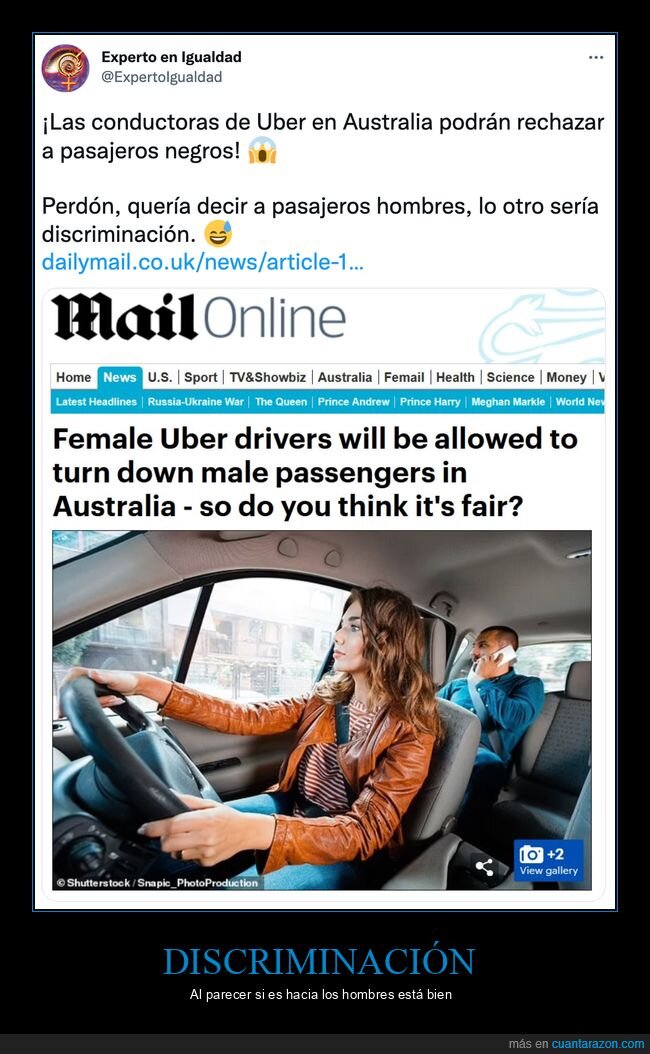Click the sweating smile emoji in the tweet
Image resolution: width=650 pixels, height=1054 pixels.
pyautogui.click(x=218, y=234)
